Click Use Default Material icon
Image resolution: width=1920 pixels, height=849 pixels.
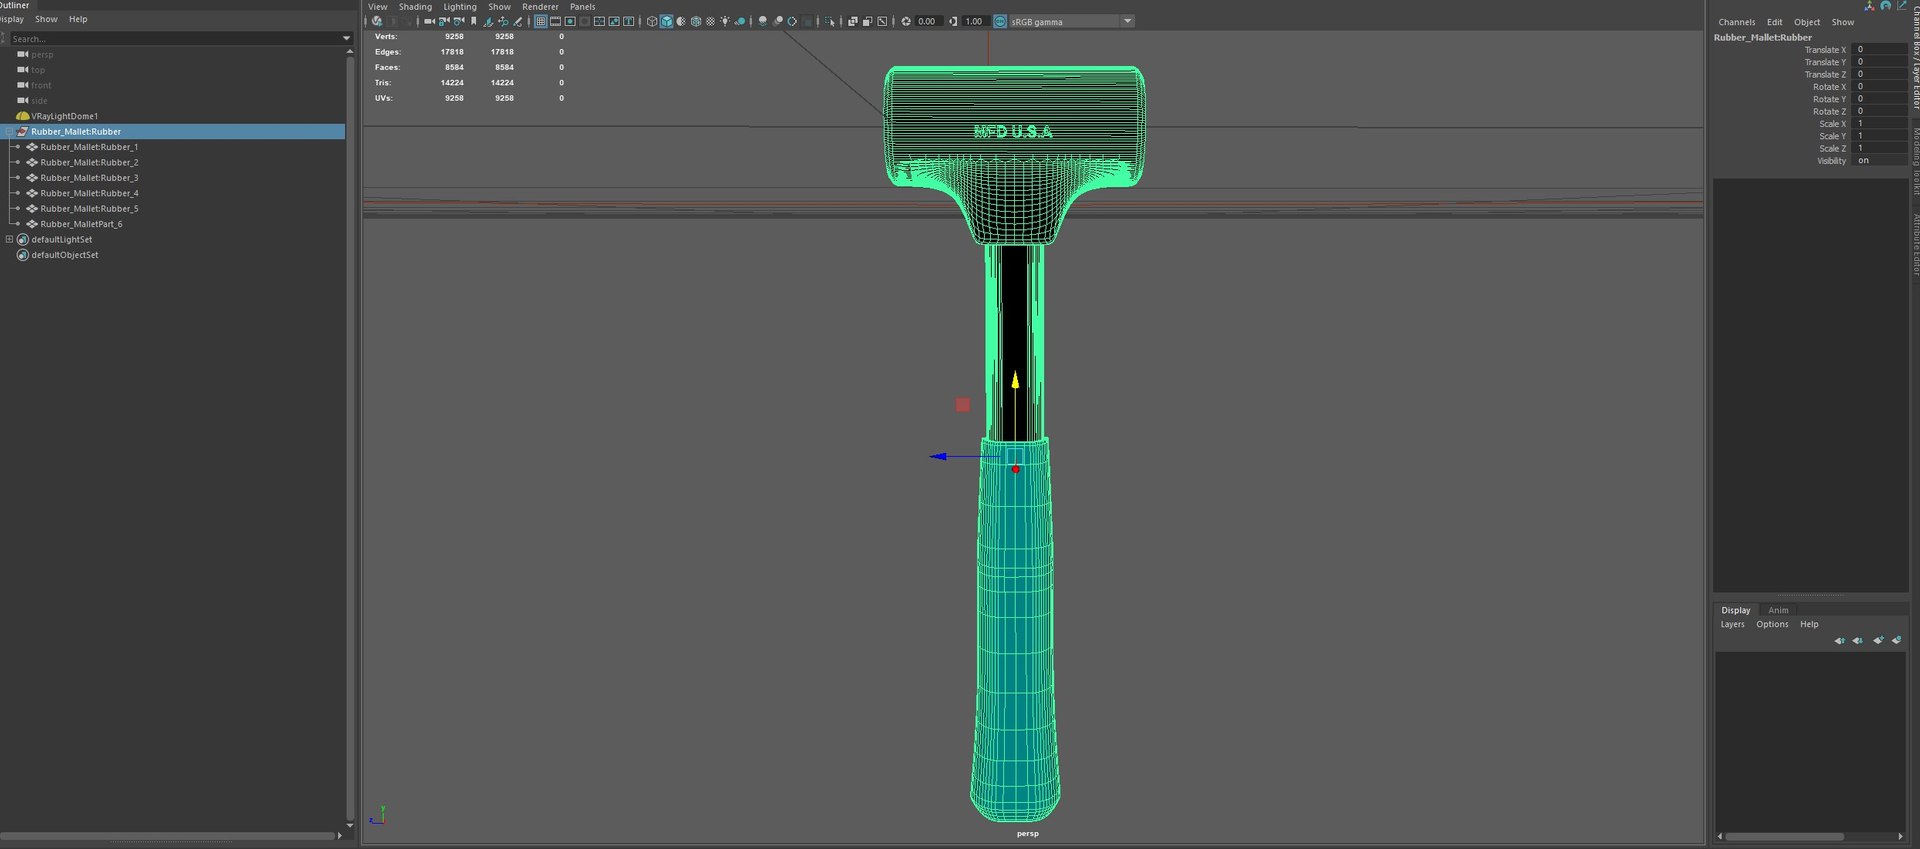tap(681, 21)
